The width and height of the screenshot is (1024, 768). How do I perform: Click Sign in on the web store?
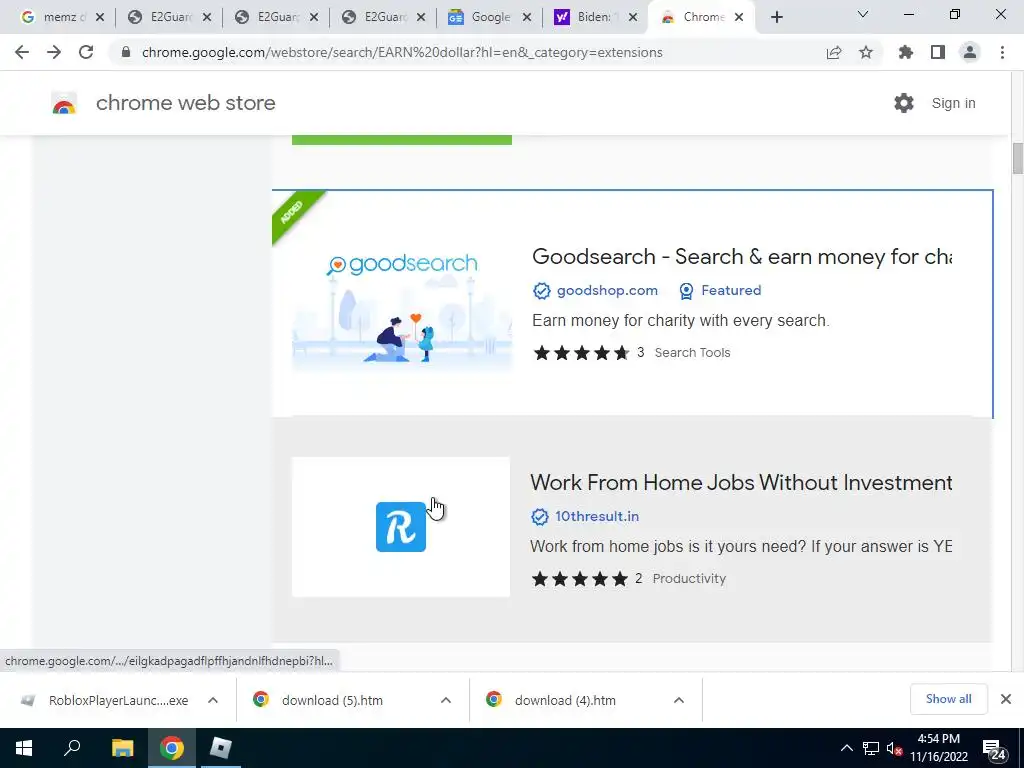tap(953, 103)
